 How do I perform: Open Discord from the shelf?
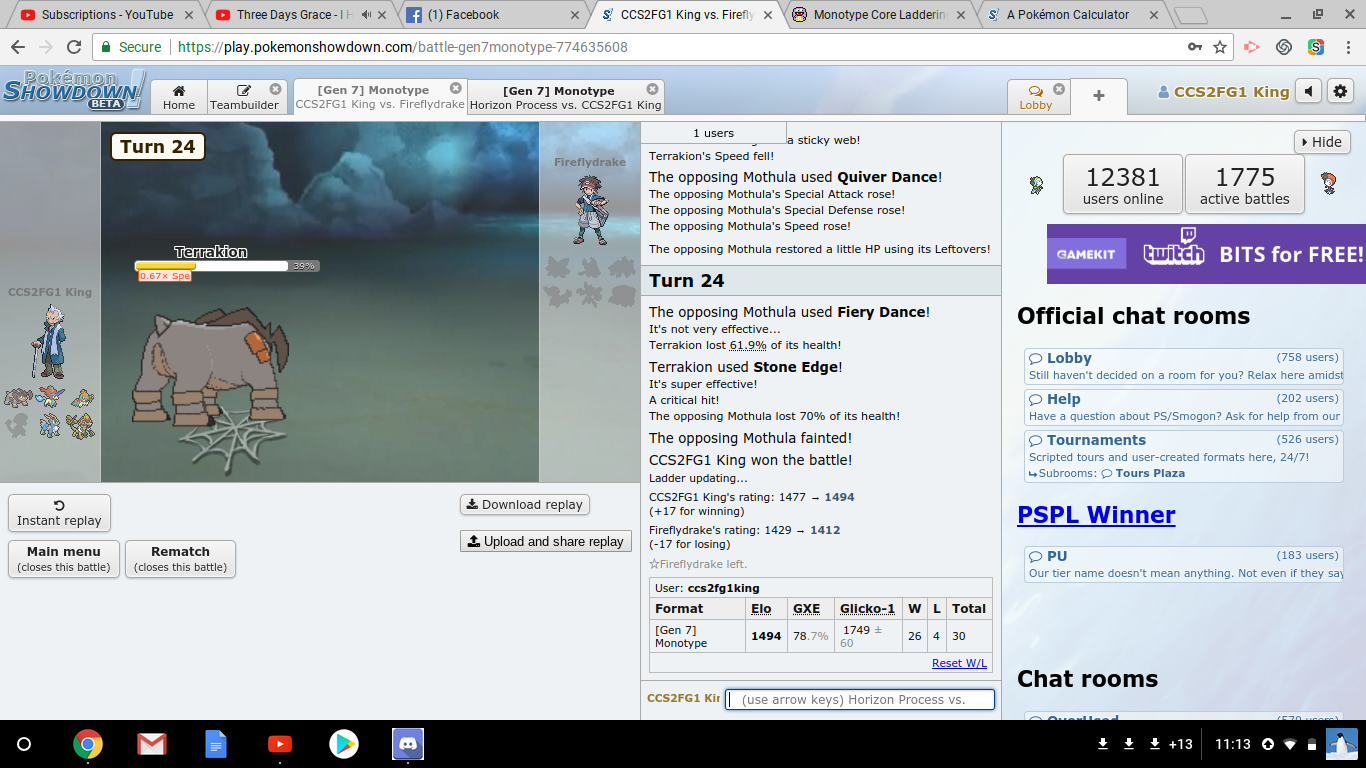tap(408, 744)
